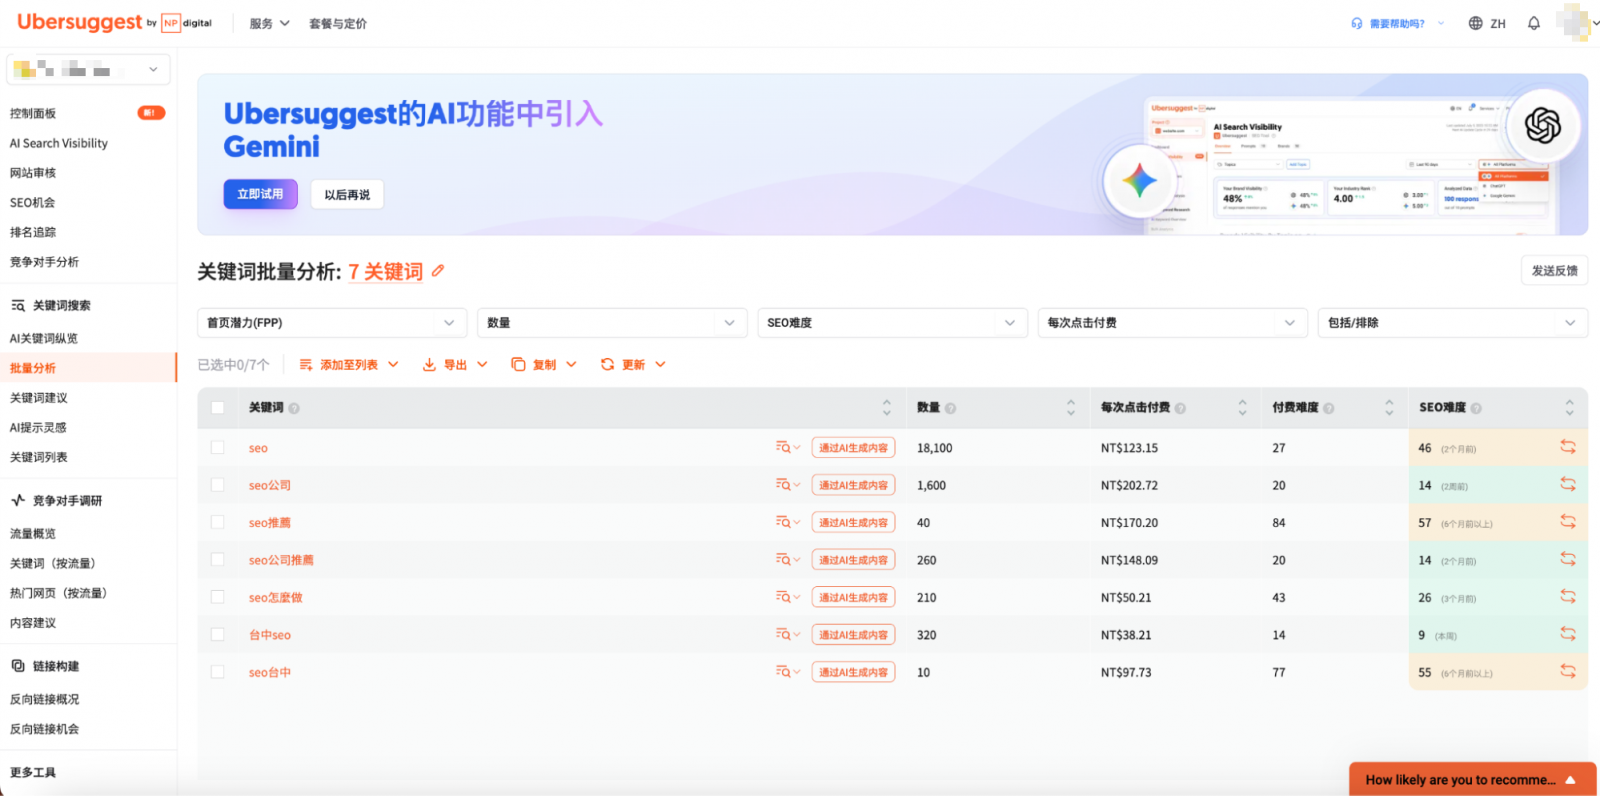Image resolution: width=1600 pixels, height=796 pixels.
Task: Click the search icon in the seo怎麼做 row
Action: [783, 597]
